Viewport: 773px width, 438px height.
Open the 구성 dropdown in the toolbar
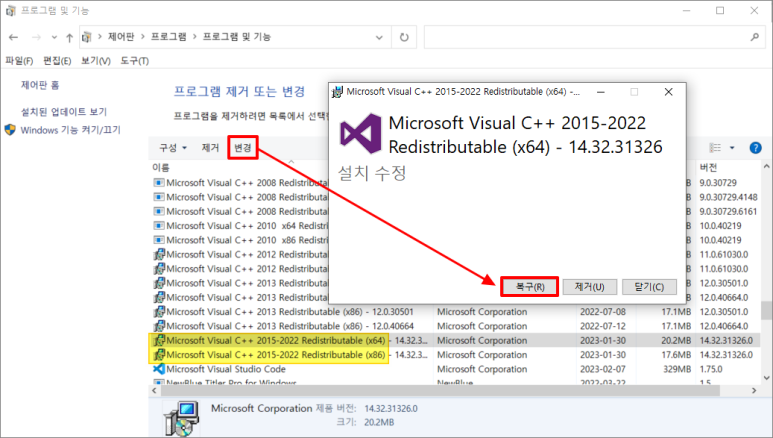[x=173, y=147]
